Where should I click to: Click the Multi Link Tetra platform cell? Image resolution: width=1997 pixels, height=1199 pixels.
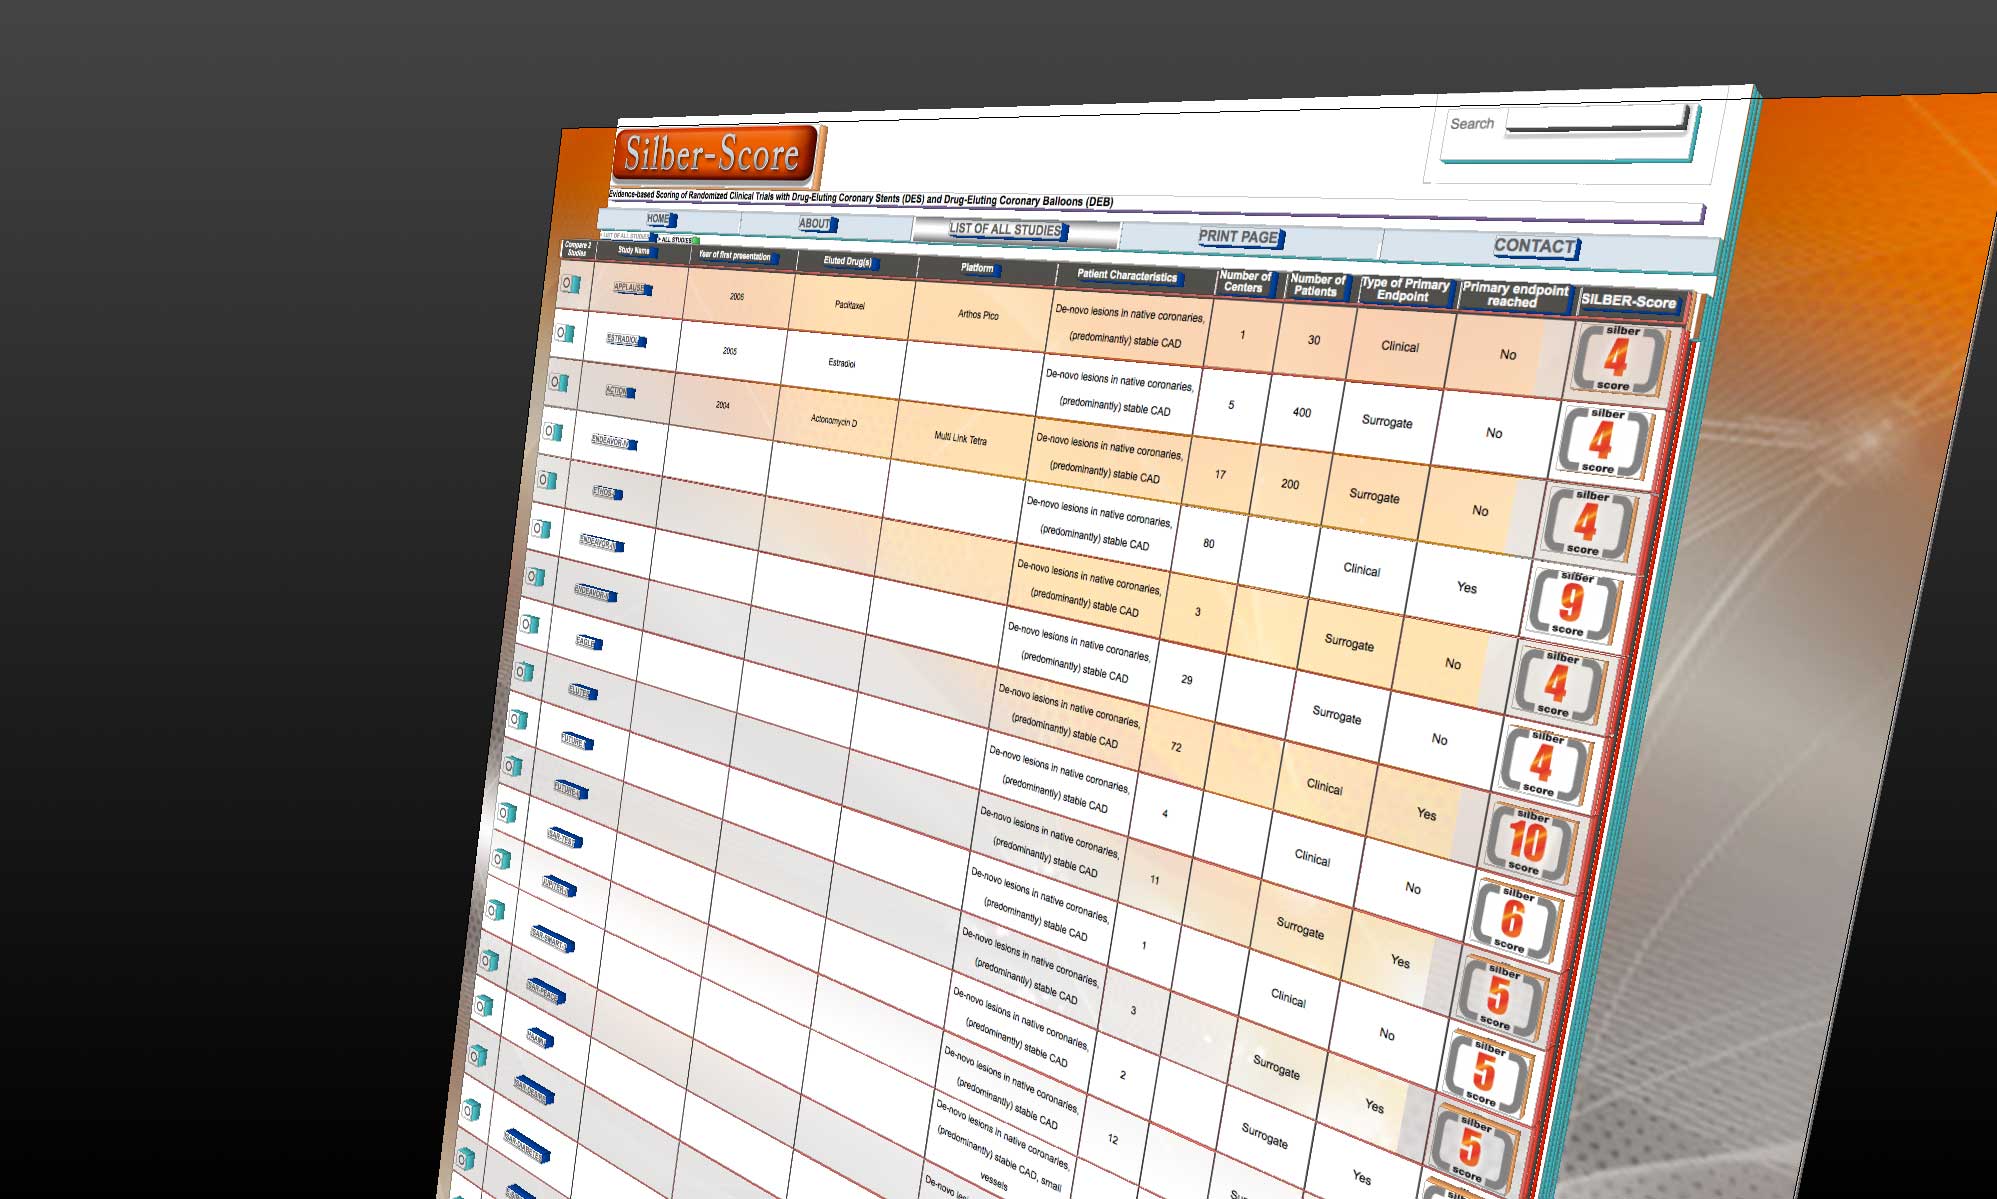click(961, 439)
